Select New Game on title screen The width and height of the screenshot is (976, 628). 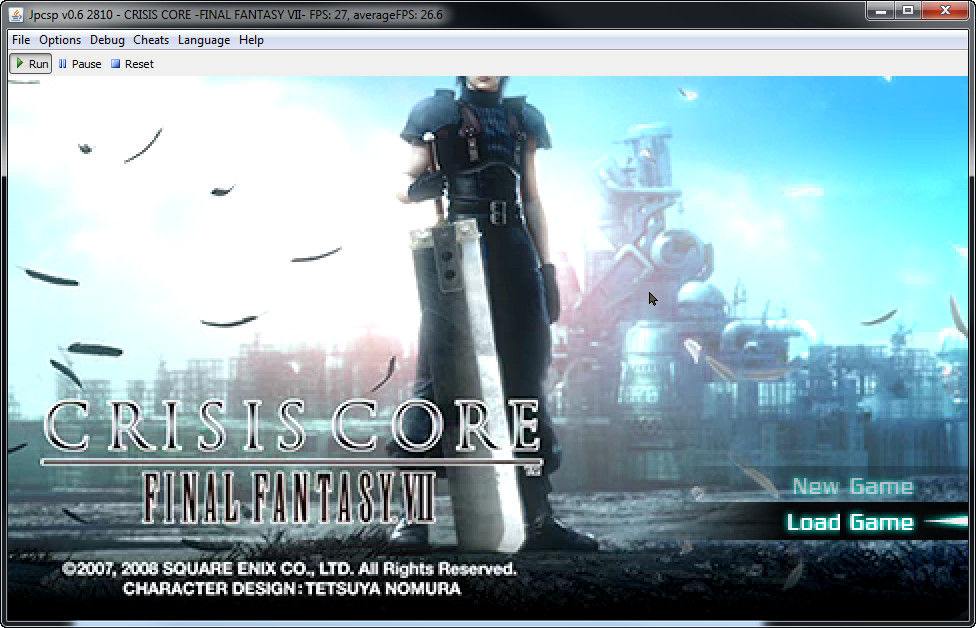852,486
